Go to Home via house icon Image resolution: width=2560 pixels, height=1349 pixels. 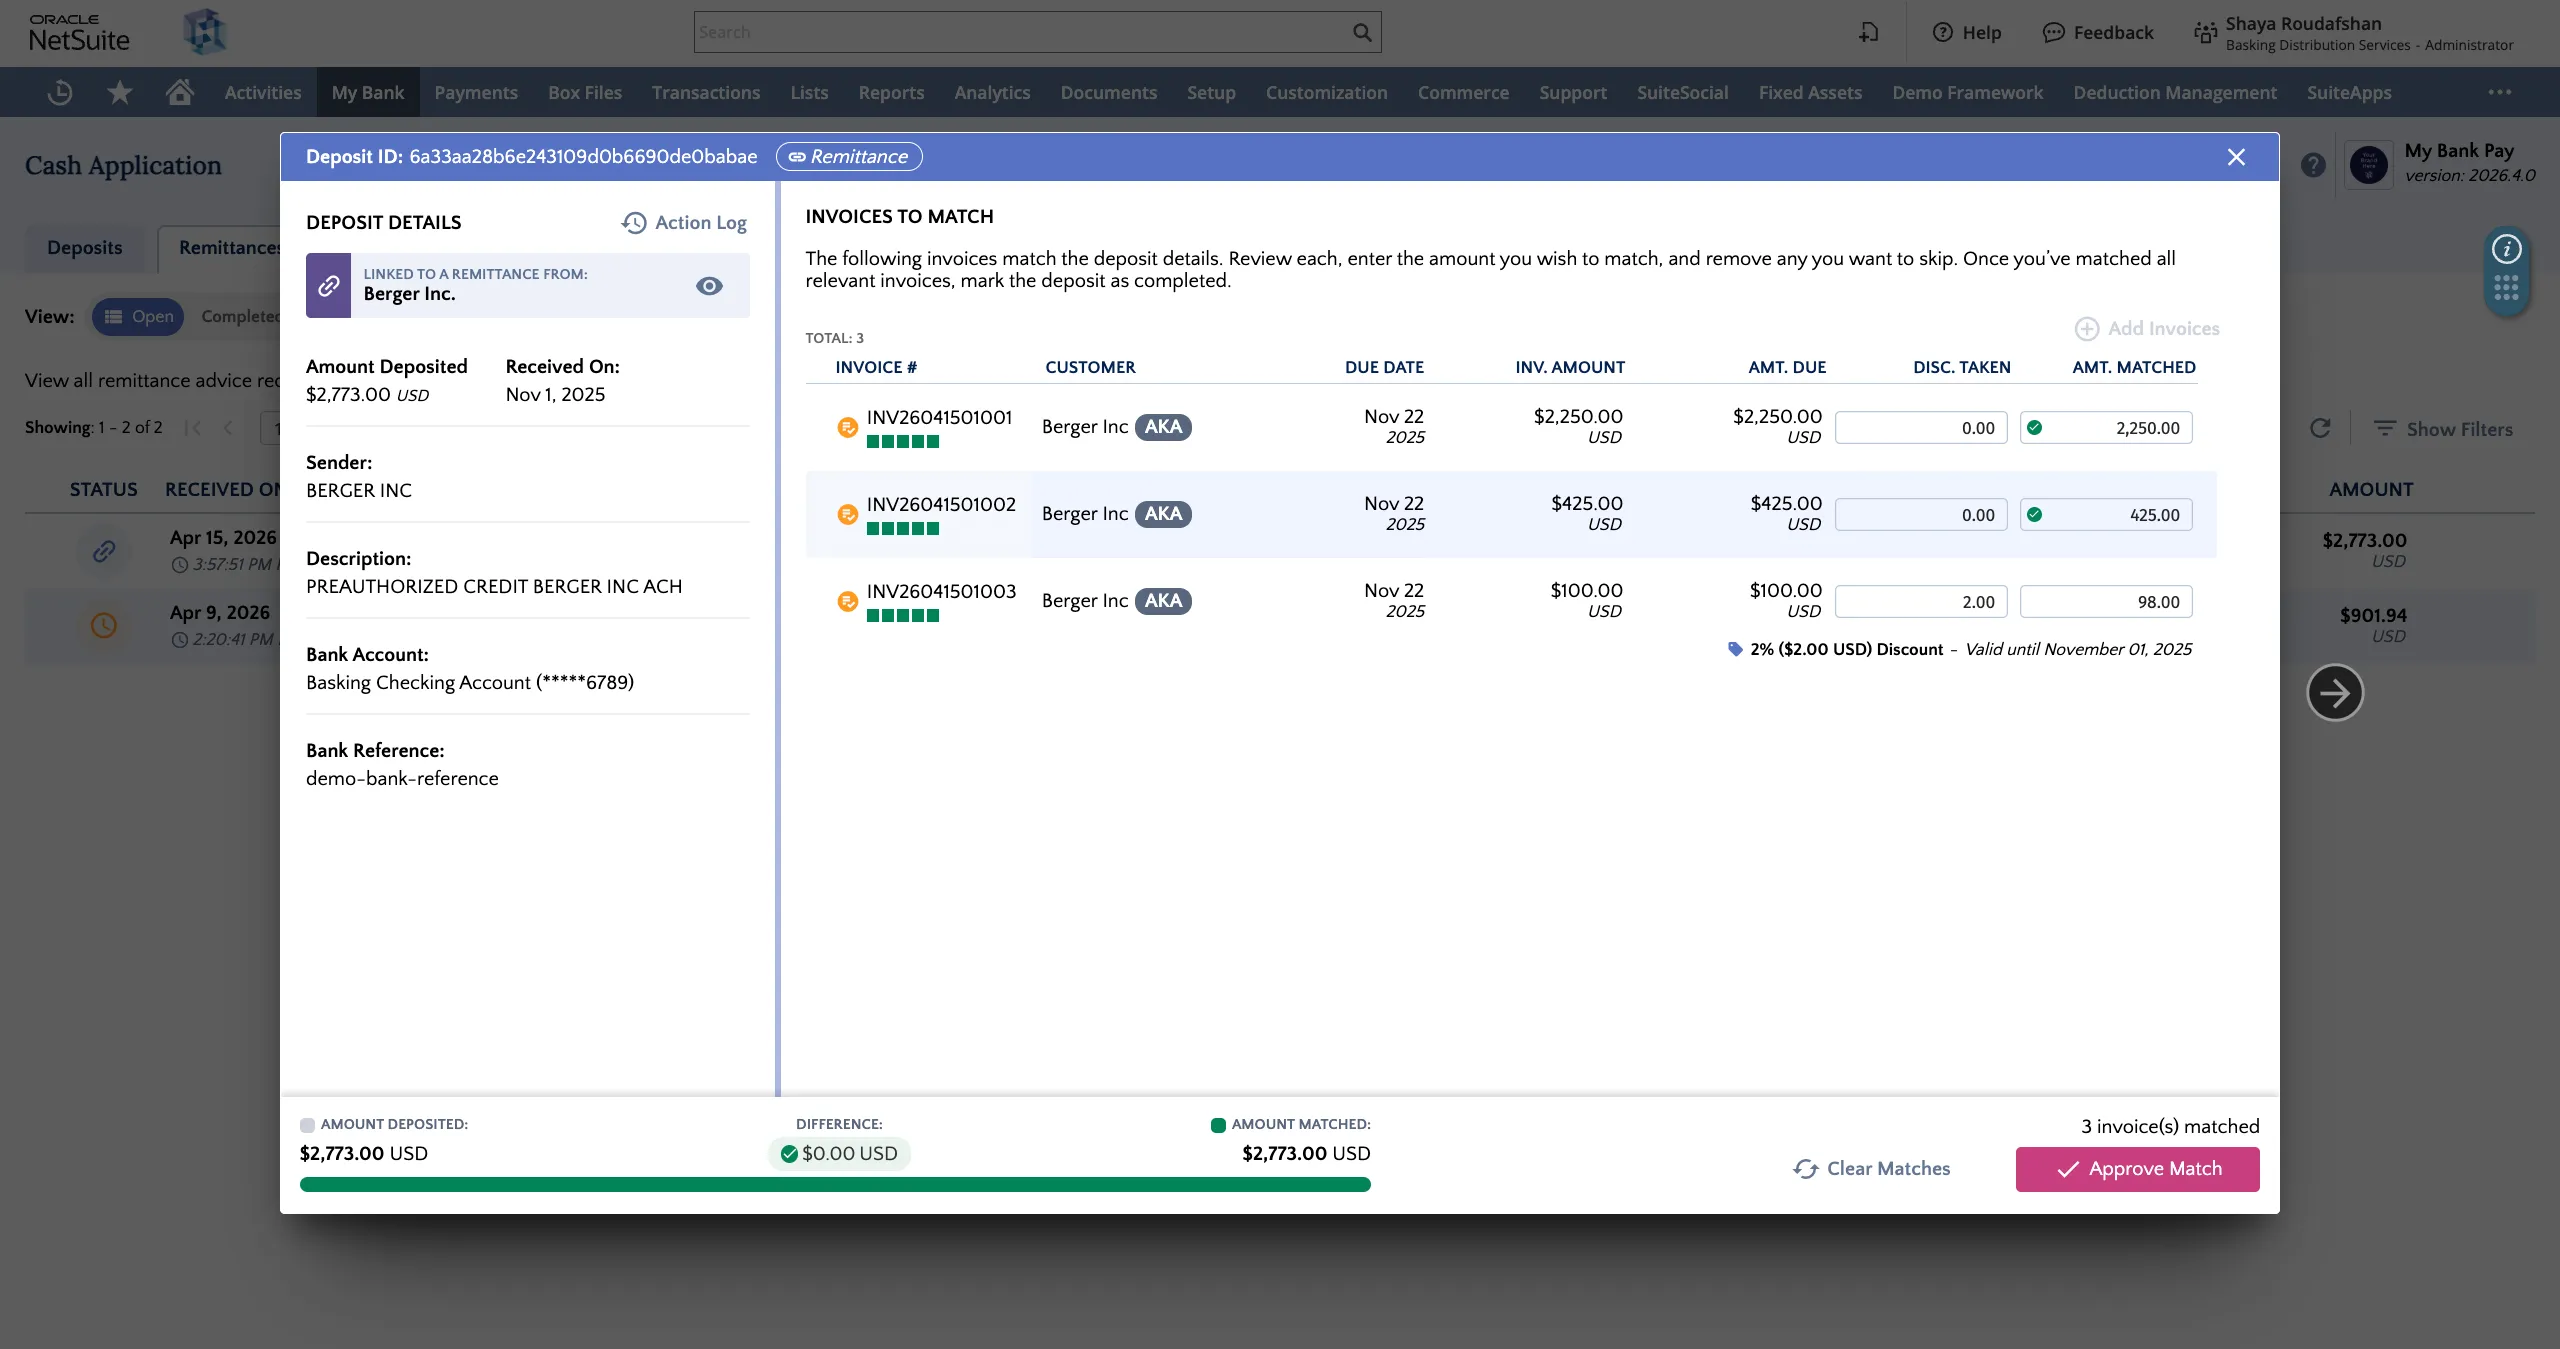[x=180, y=92]
